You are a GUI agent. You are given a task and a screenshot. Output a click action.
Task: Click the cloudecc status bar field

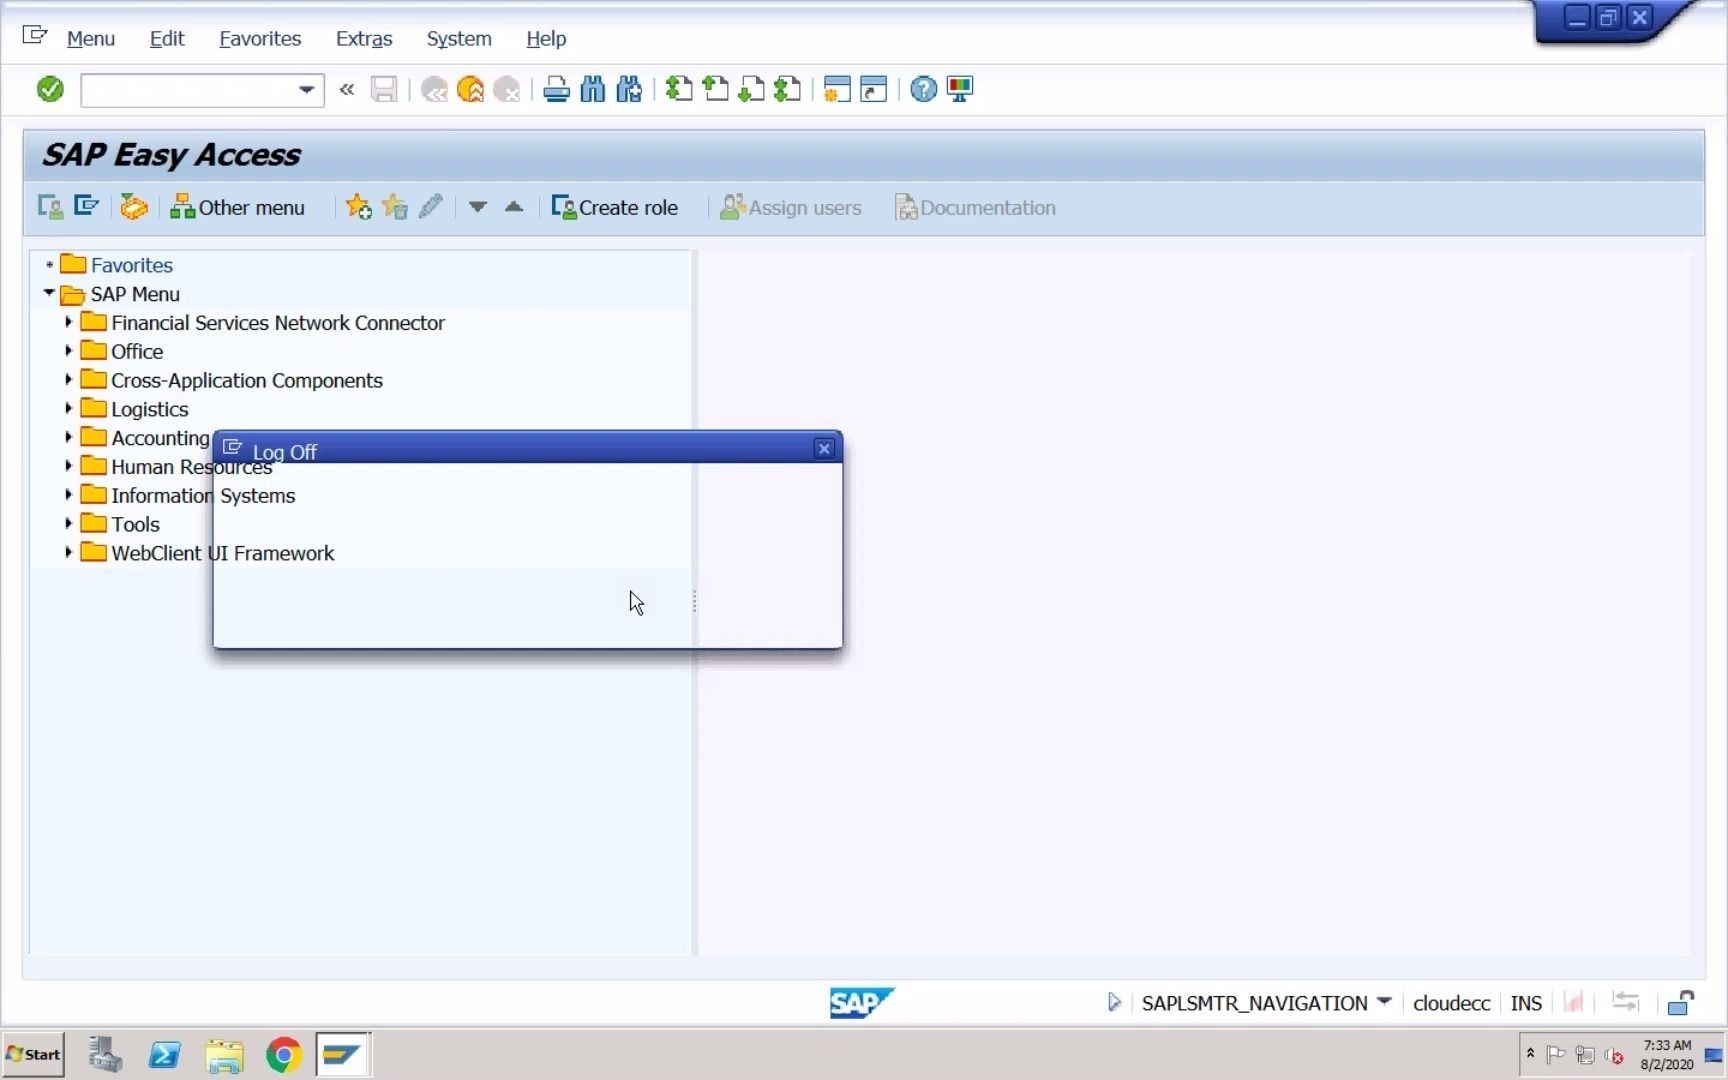pos(1451,1003)
